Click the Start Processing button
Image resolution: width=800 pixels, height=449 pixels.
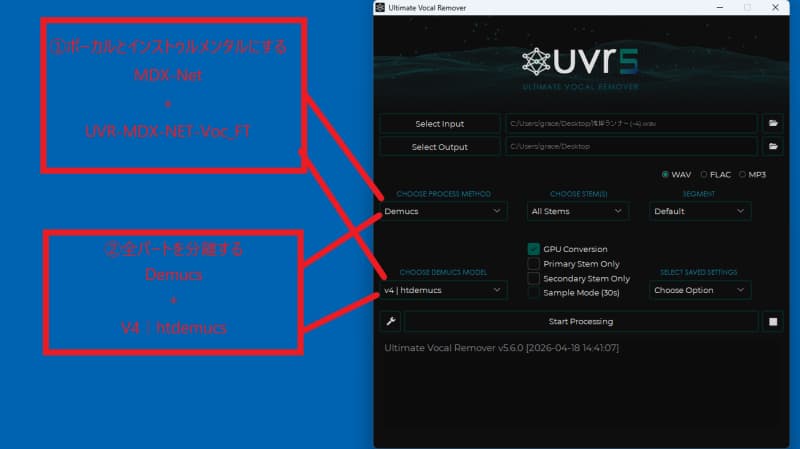[x=581, y=321]
